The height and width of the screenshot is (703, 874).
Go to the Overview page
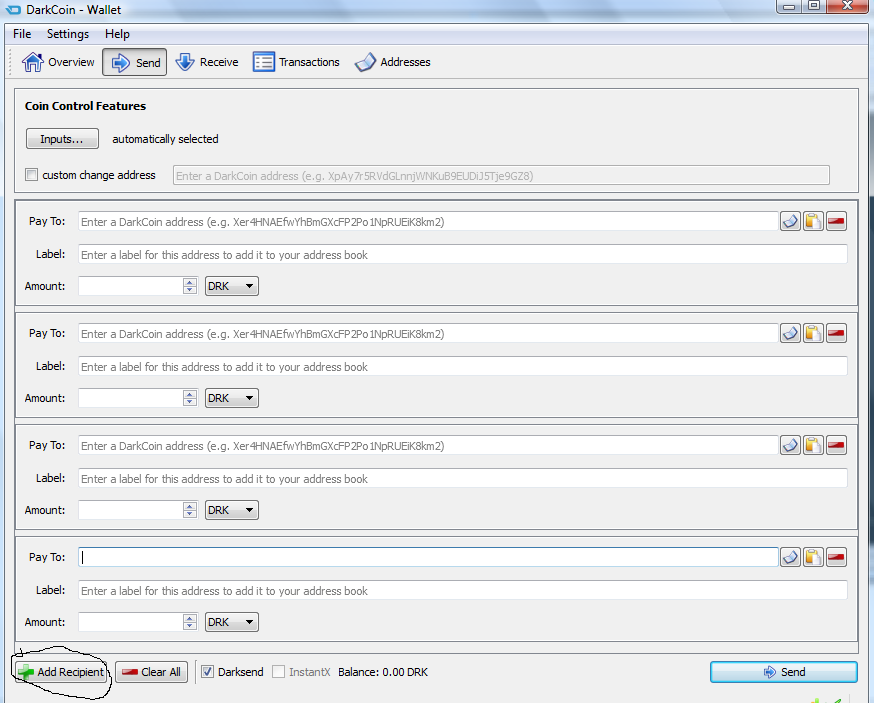point(58,62)
